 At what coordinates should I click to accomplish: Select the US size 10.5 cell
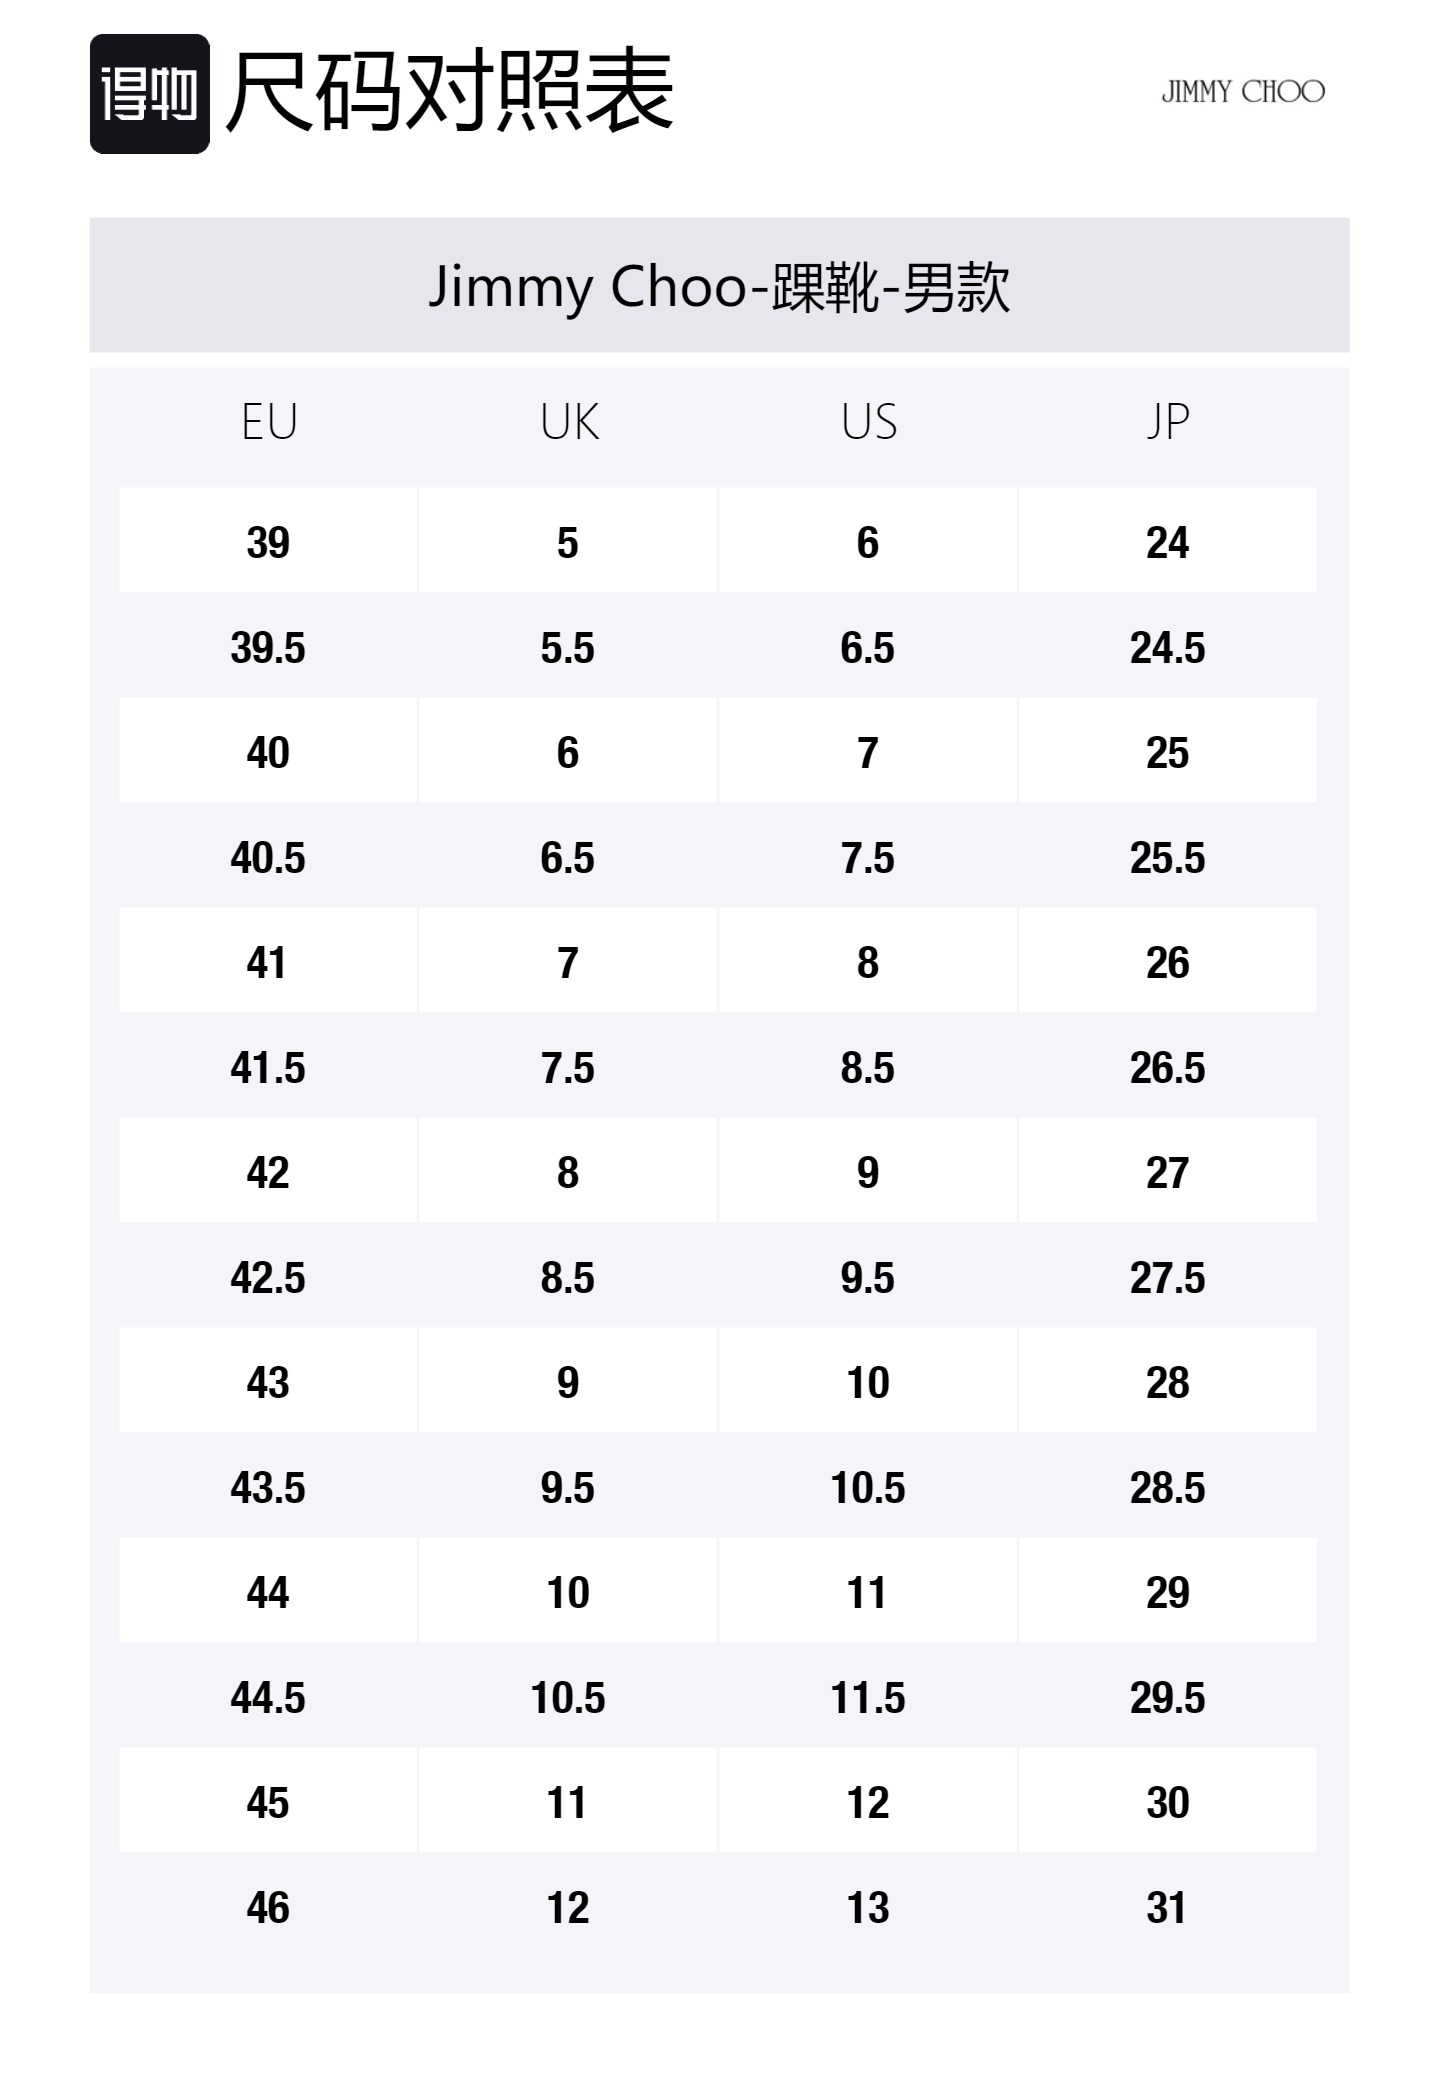(868, 1487)
